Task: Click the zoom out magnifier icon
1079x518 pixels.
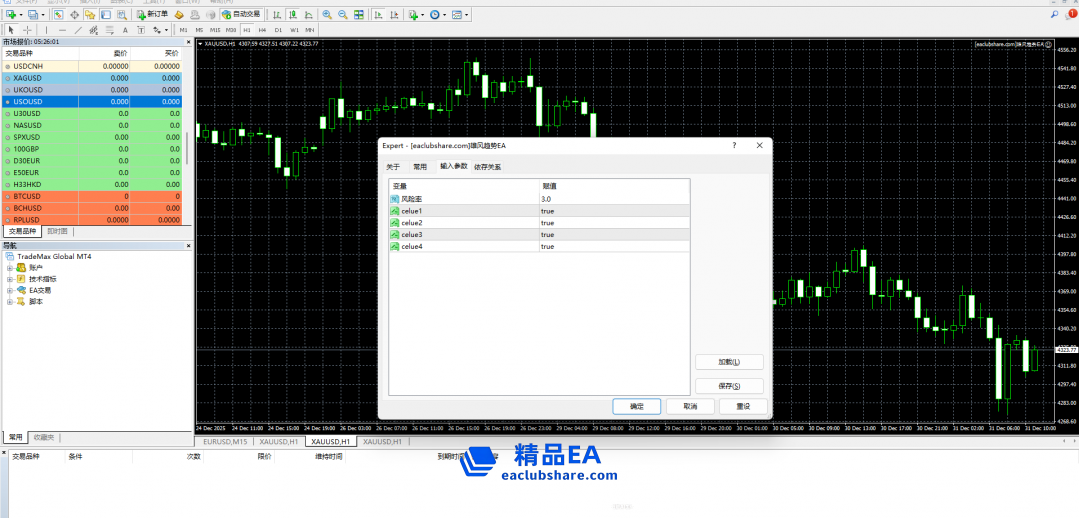Action: (343, 15)
